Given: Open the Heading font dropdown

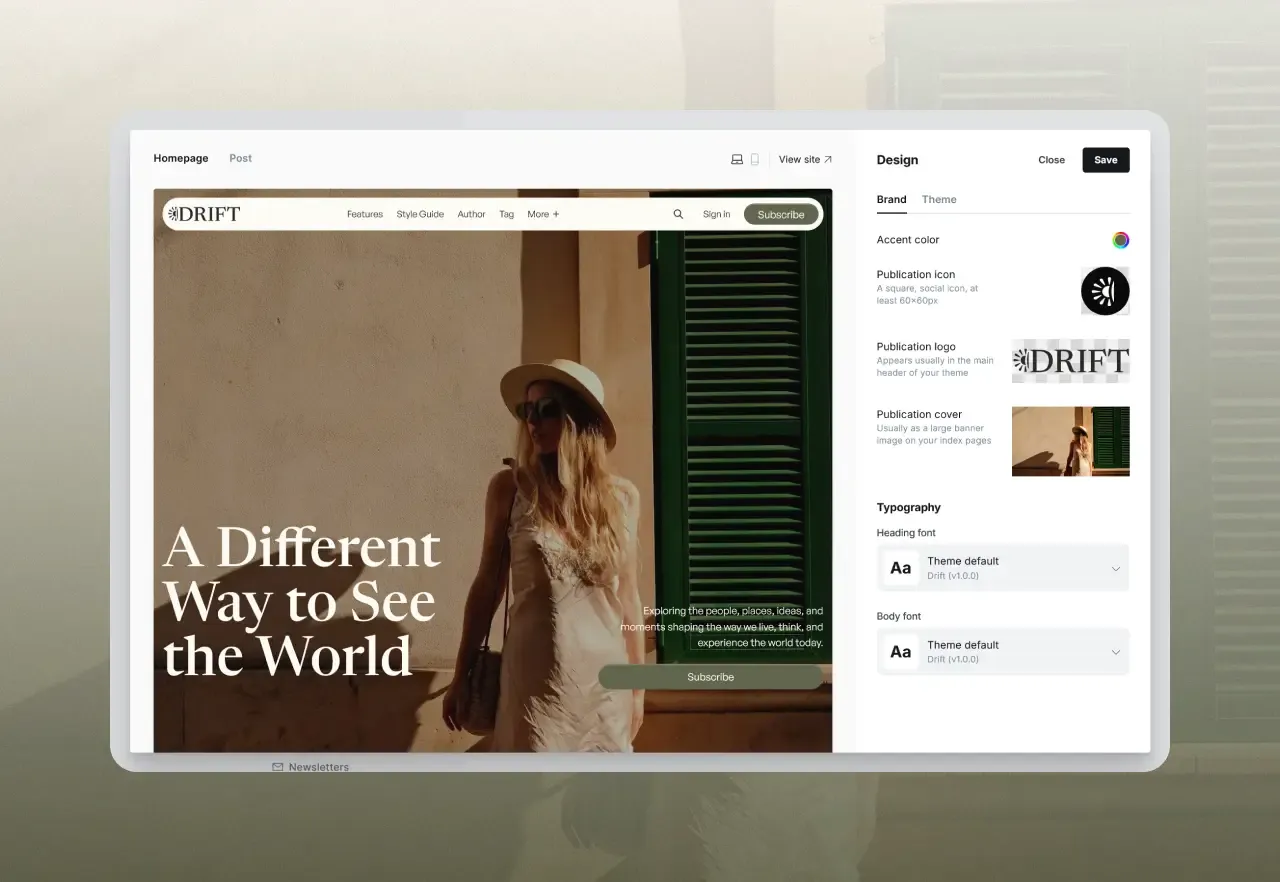Looking at the screenshot, I should [1003, 568].
